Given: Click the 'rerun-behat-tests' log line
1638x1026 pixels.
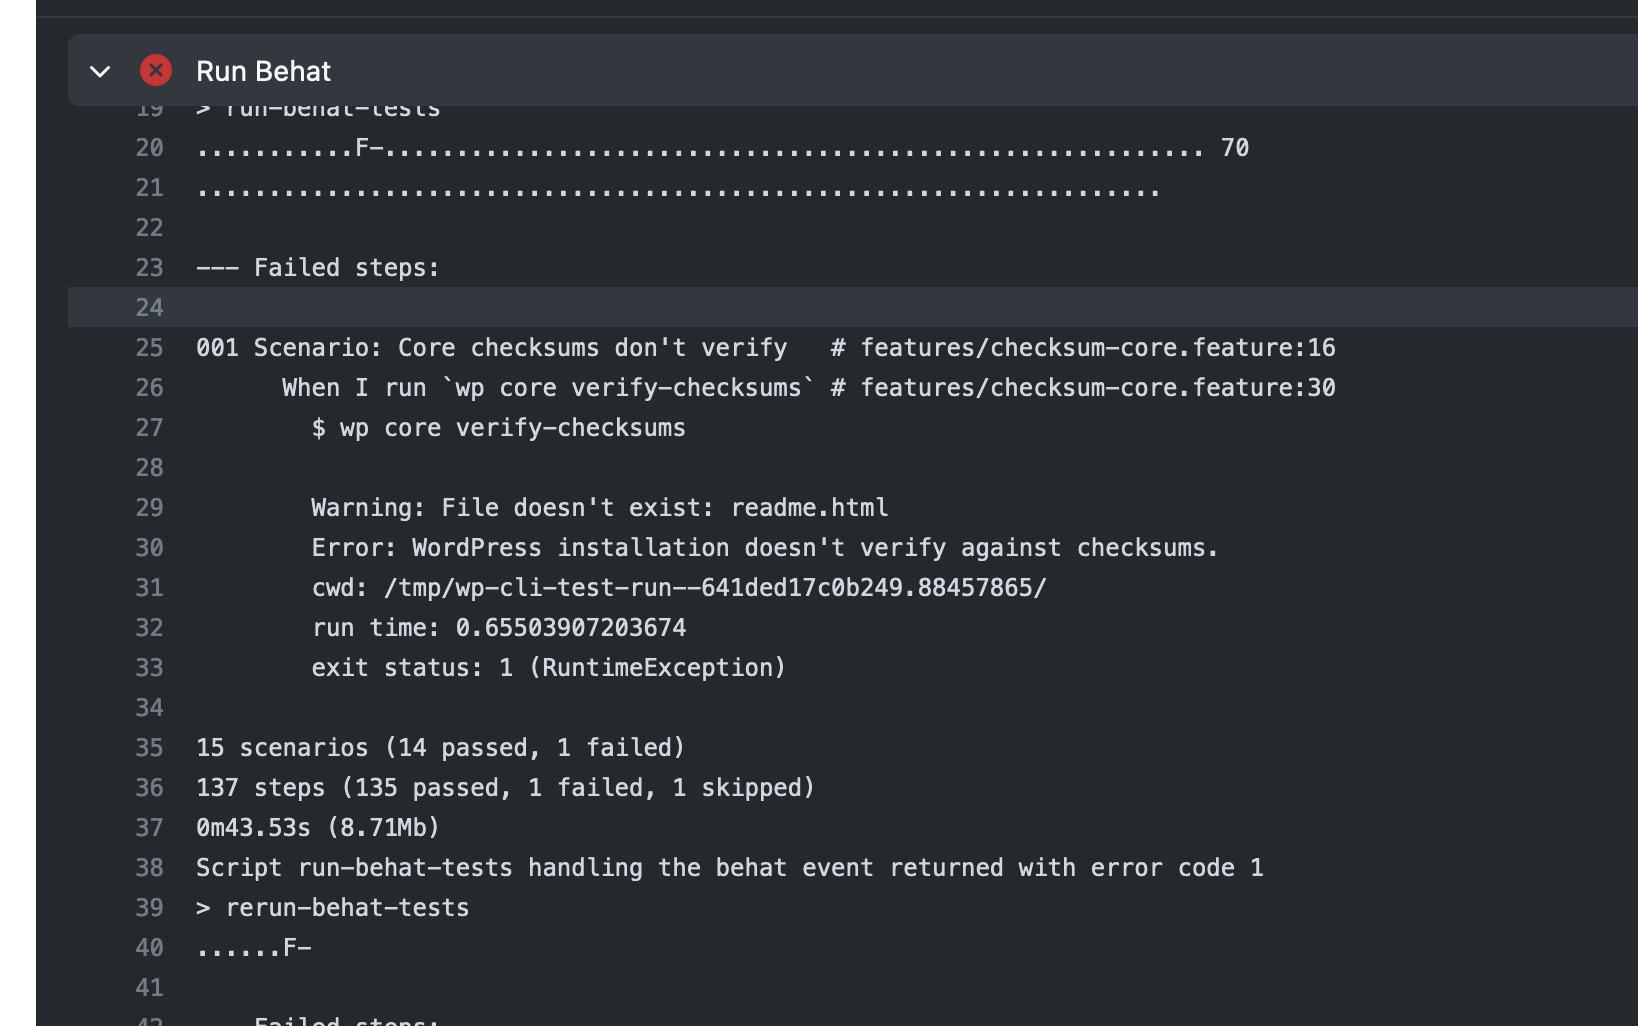Looking at the screenshot, I should (x=333, y=908).
